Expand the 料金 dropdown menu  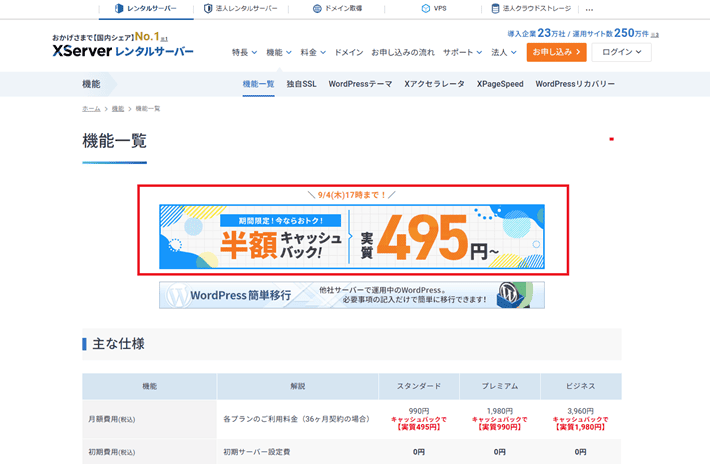pyautogui.click(x=313, y=53)
